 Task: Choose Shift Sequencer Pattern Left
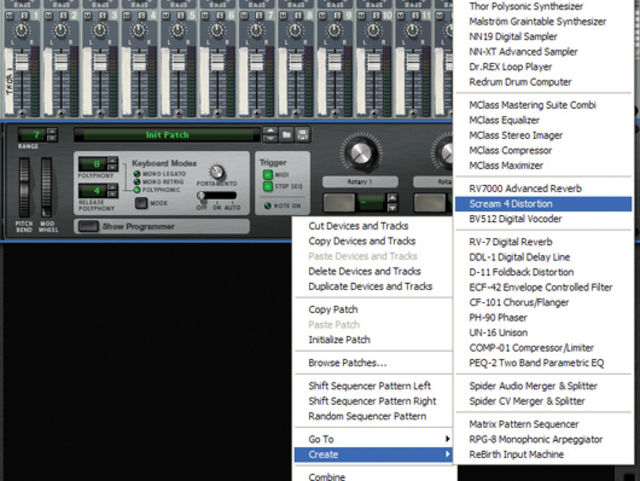(373, 386)
